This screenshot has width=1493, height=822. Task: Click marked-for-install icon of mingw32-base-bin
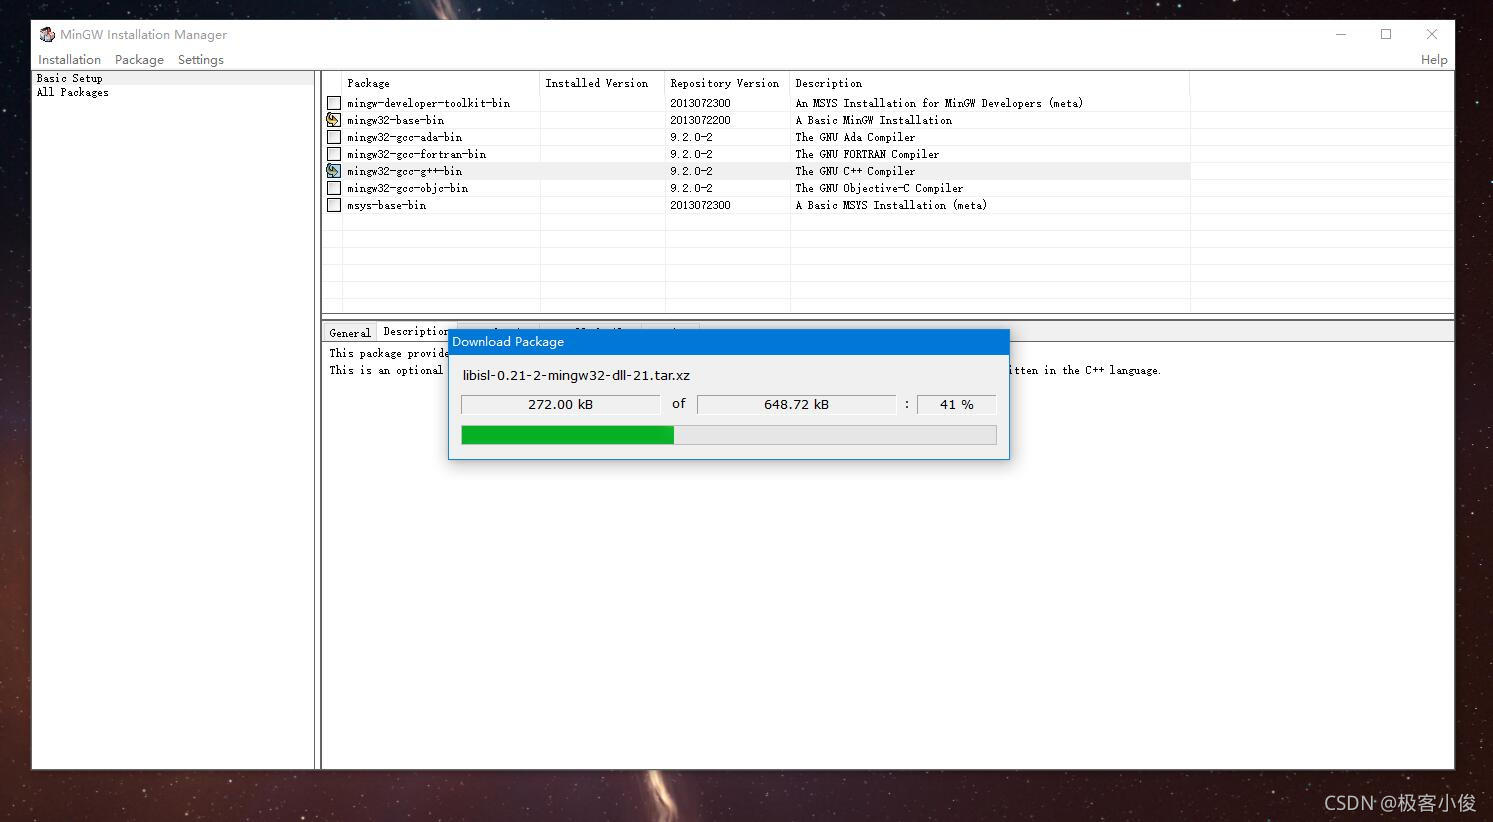334,120
